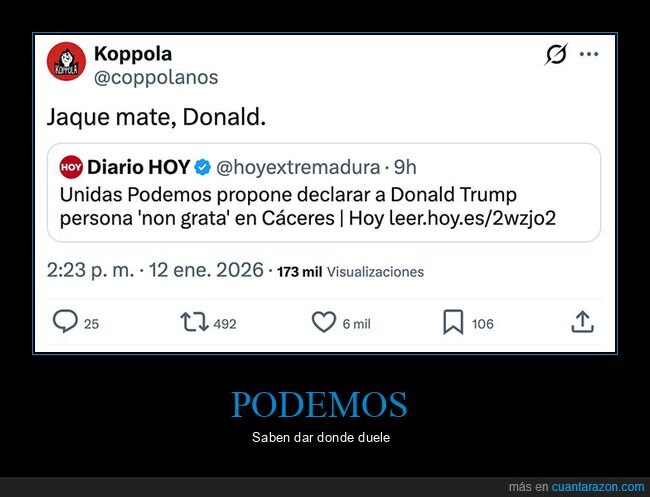Like the tweet with heart icon
The height and width of the screenshot is (497, 650).
pos(324,322)
